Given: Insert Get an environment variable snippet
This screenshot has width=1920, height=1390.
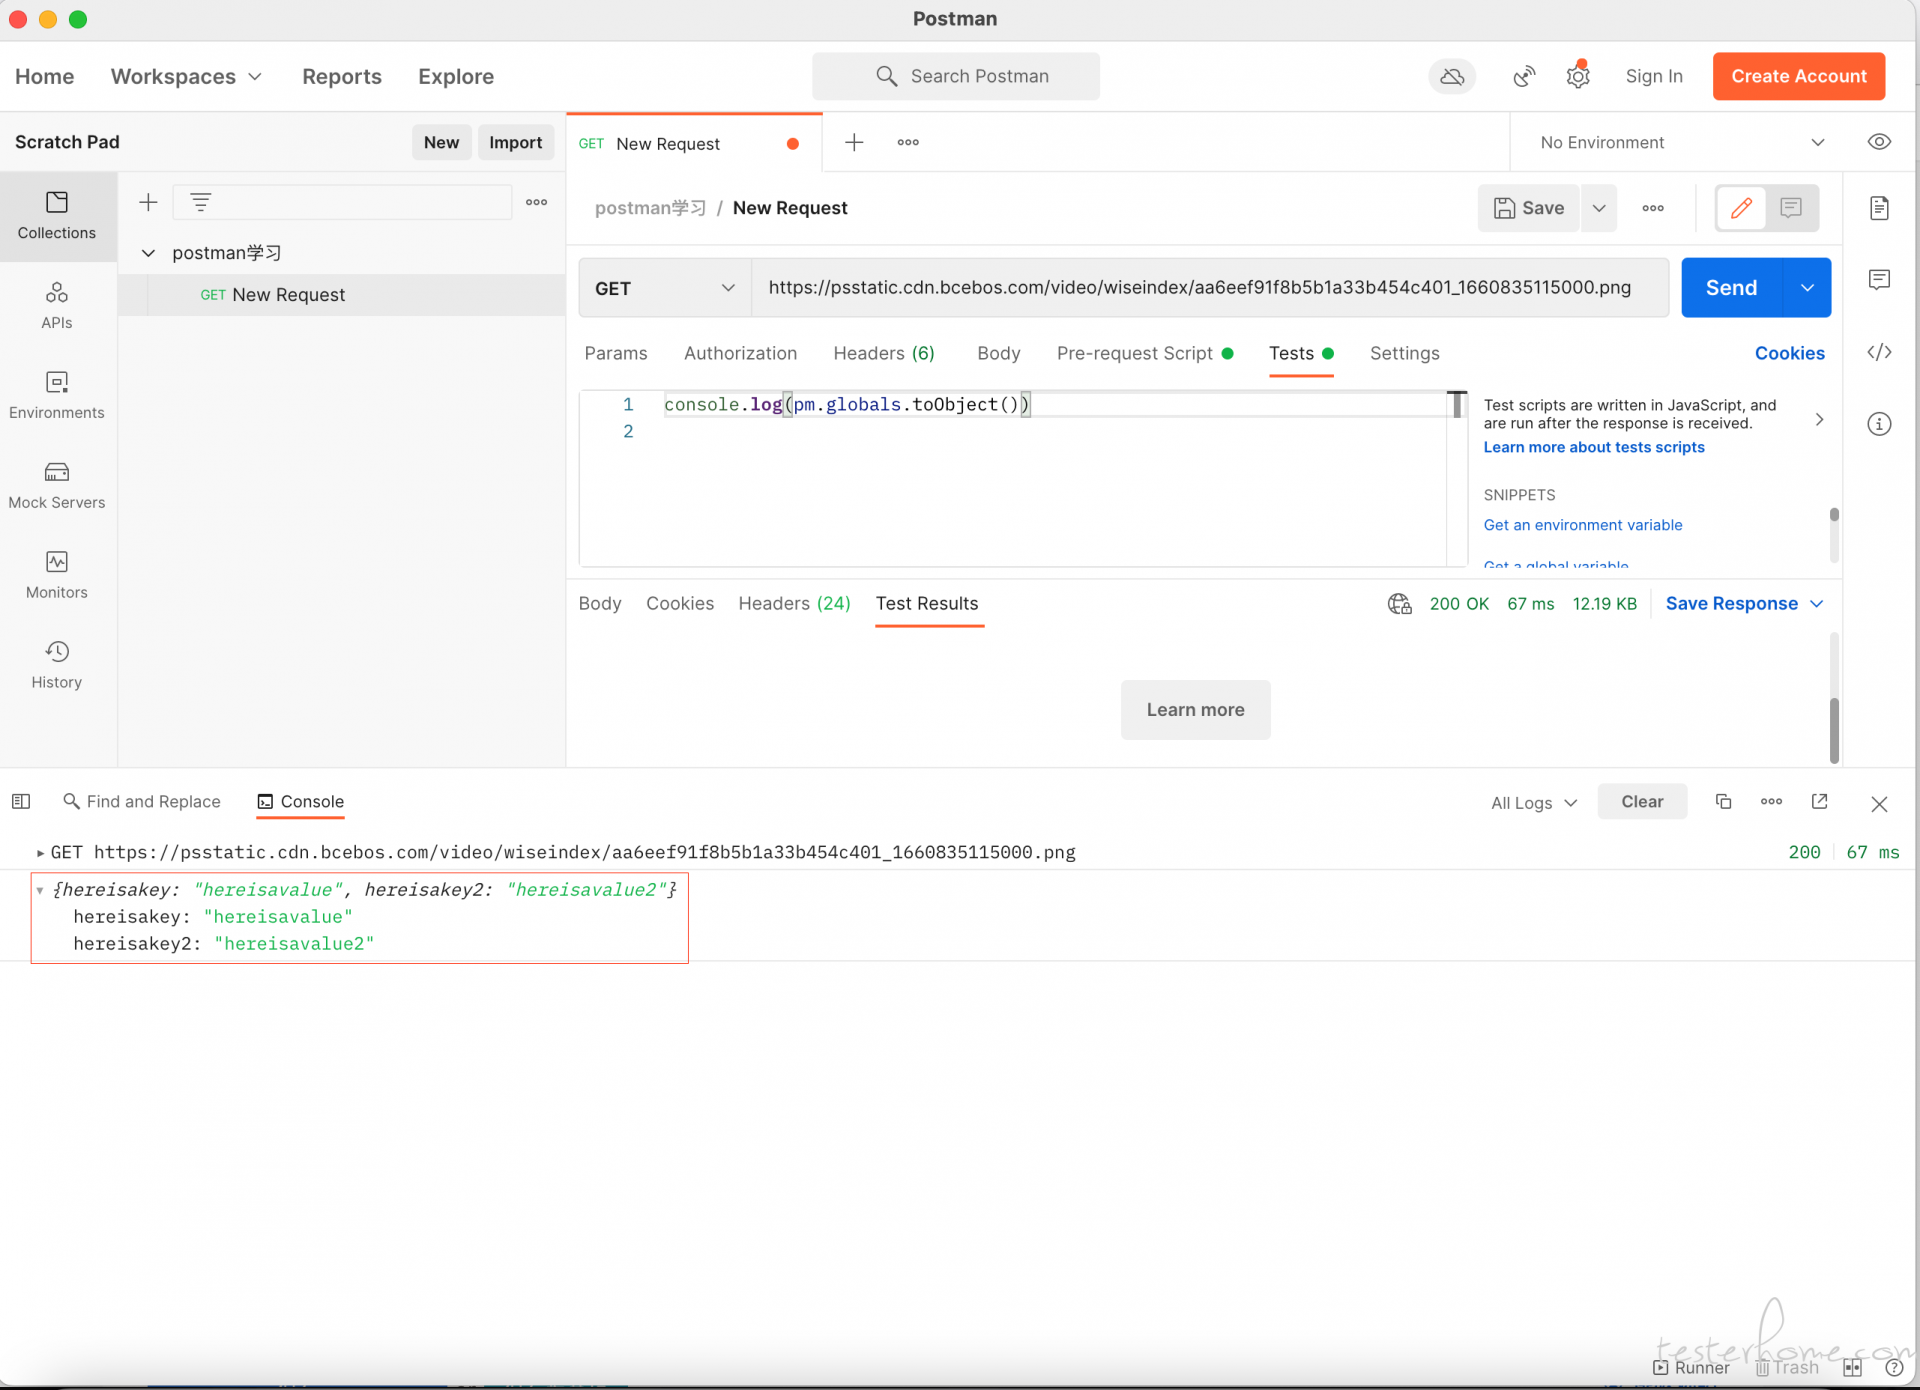Looking at the screenshot, I should [1583, 525].
